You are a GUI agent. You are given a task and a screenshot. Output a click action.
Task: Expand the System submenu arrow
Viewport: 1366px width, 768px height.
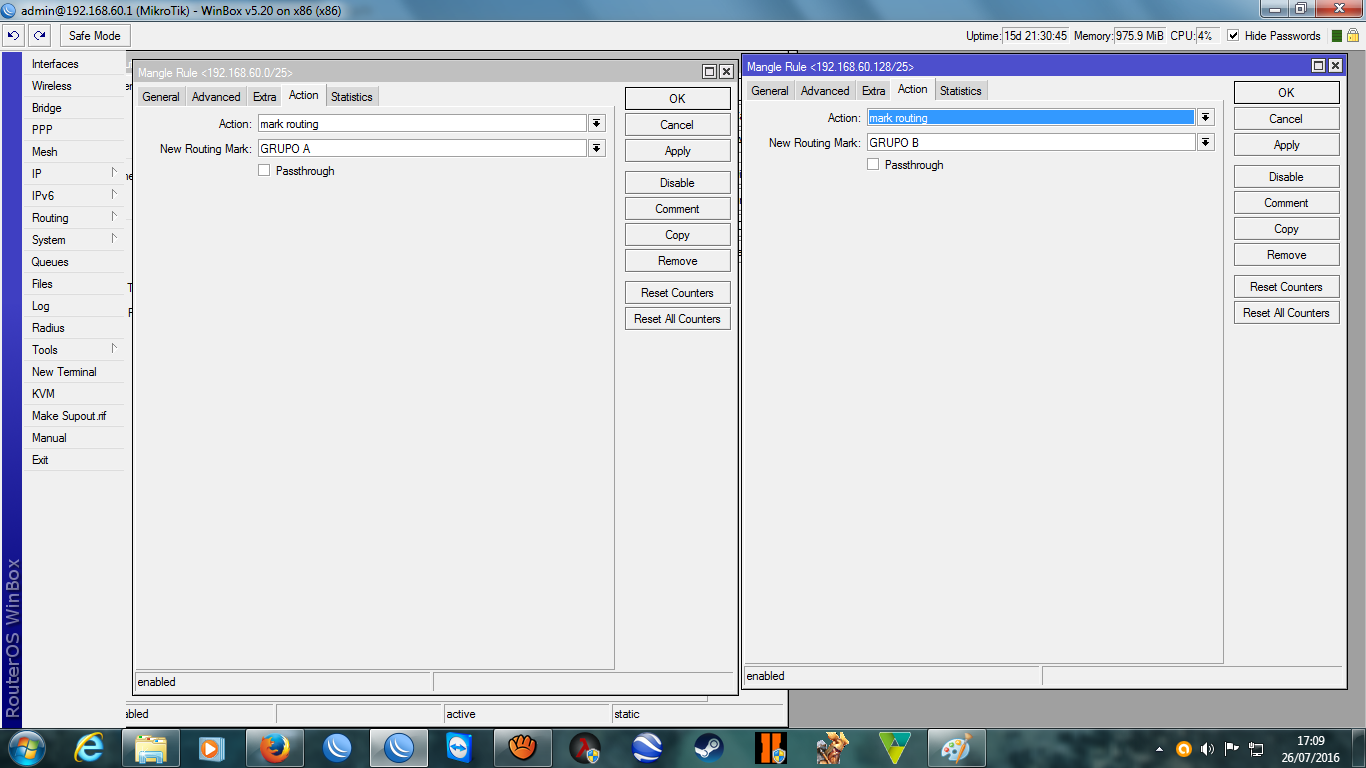(114, 239)
